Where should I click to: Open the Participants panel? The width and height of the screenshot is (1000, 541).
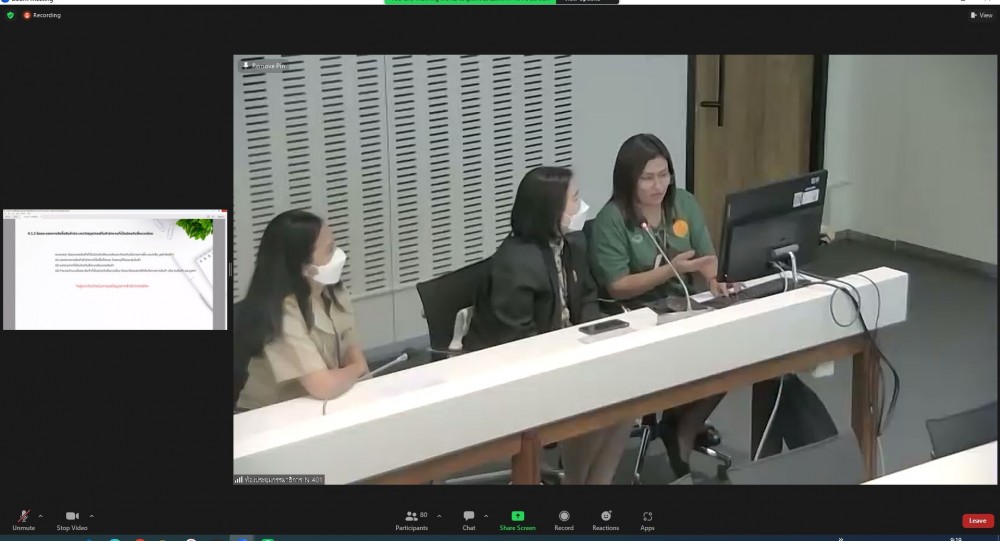click(x=411, y=520)
